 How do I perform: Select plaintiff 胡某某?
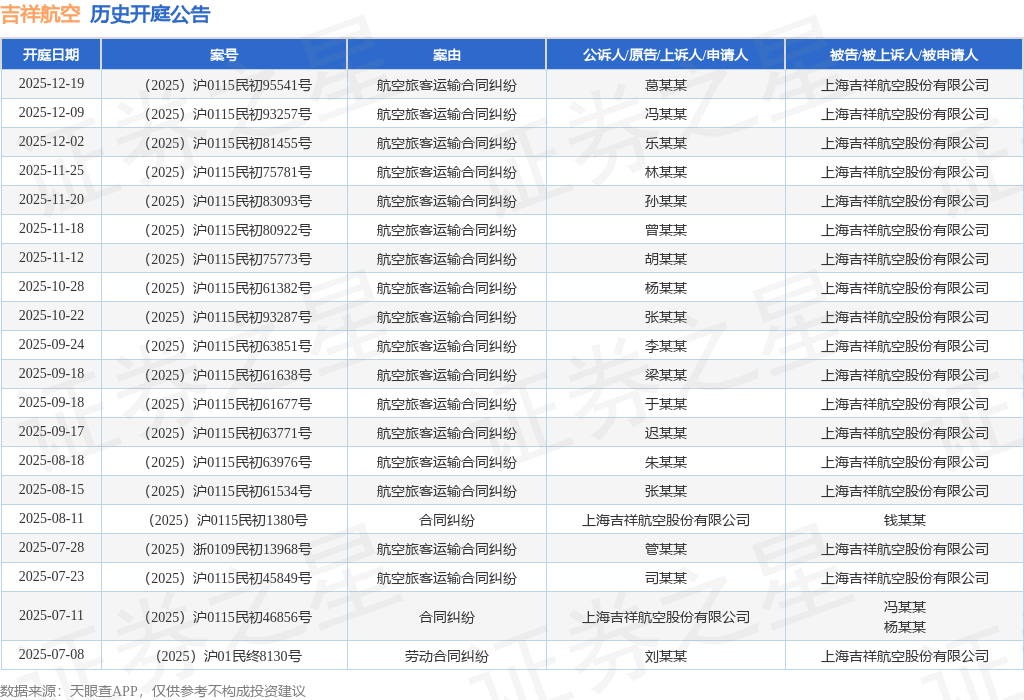665,259
